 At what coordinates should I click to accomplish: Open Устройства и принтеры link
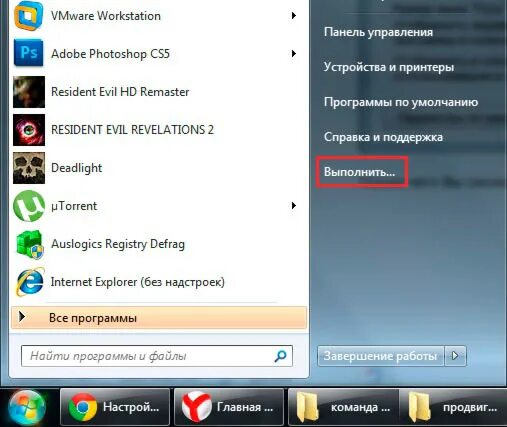tap(389, 67)
